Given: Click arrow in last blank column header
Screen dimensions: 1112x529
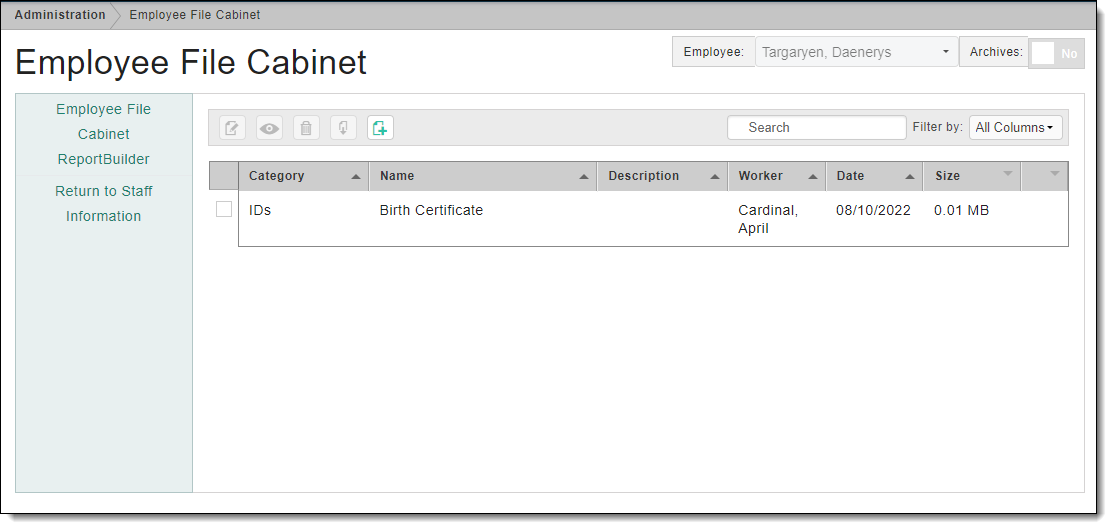Looking at the screenshot, I should [1055, 174].
